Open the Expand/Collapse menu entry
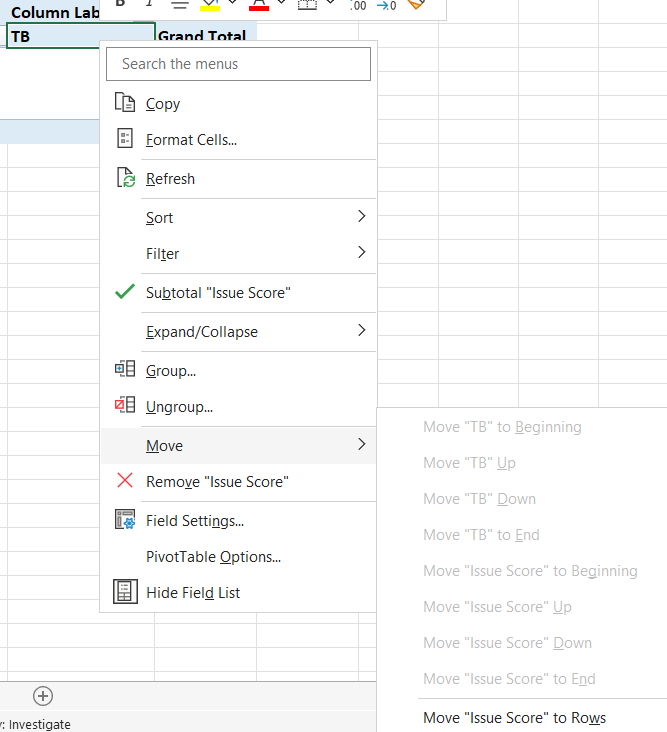The width and height of the screenshot is (667, 732). coord(239,331)
